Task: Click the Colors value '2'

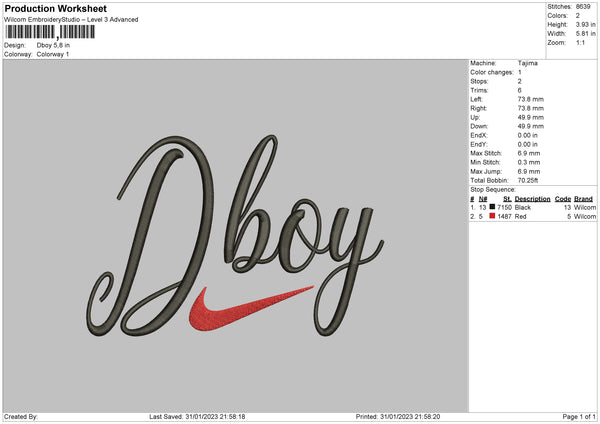Action: tap(578, 16)
